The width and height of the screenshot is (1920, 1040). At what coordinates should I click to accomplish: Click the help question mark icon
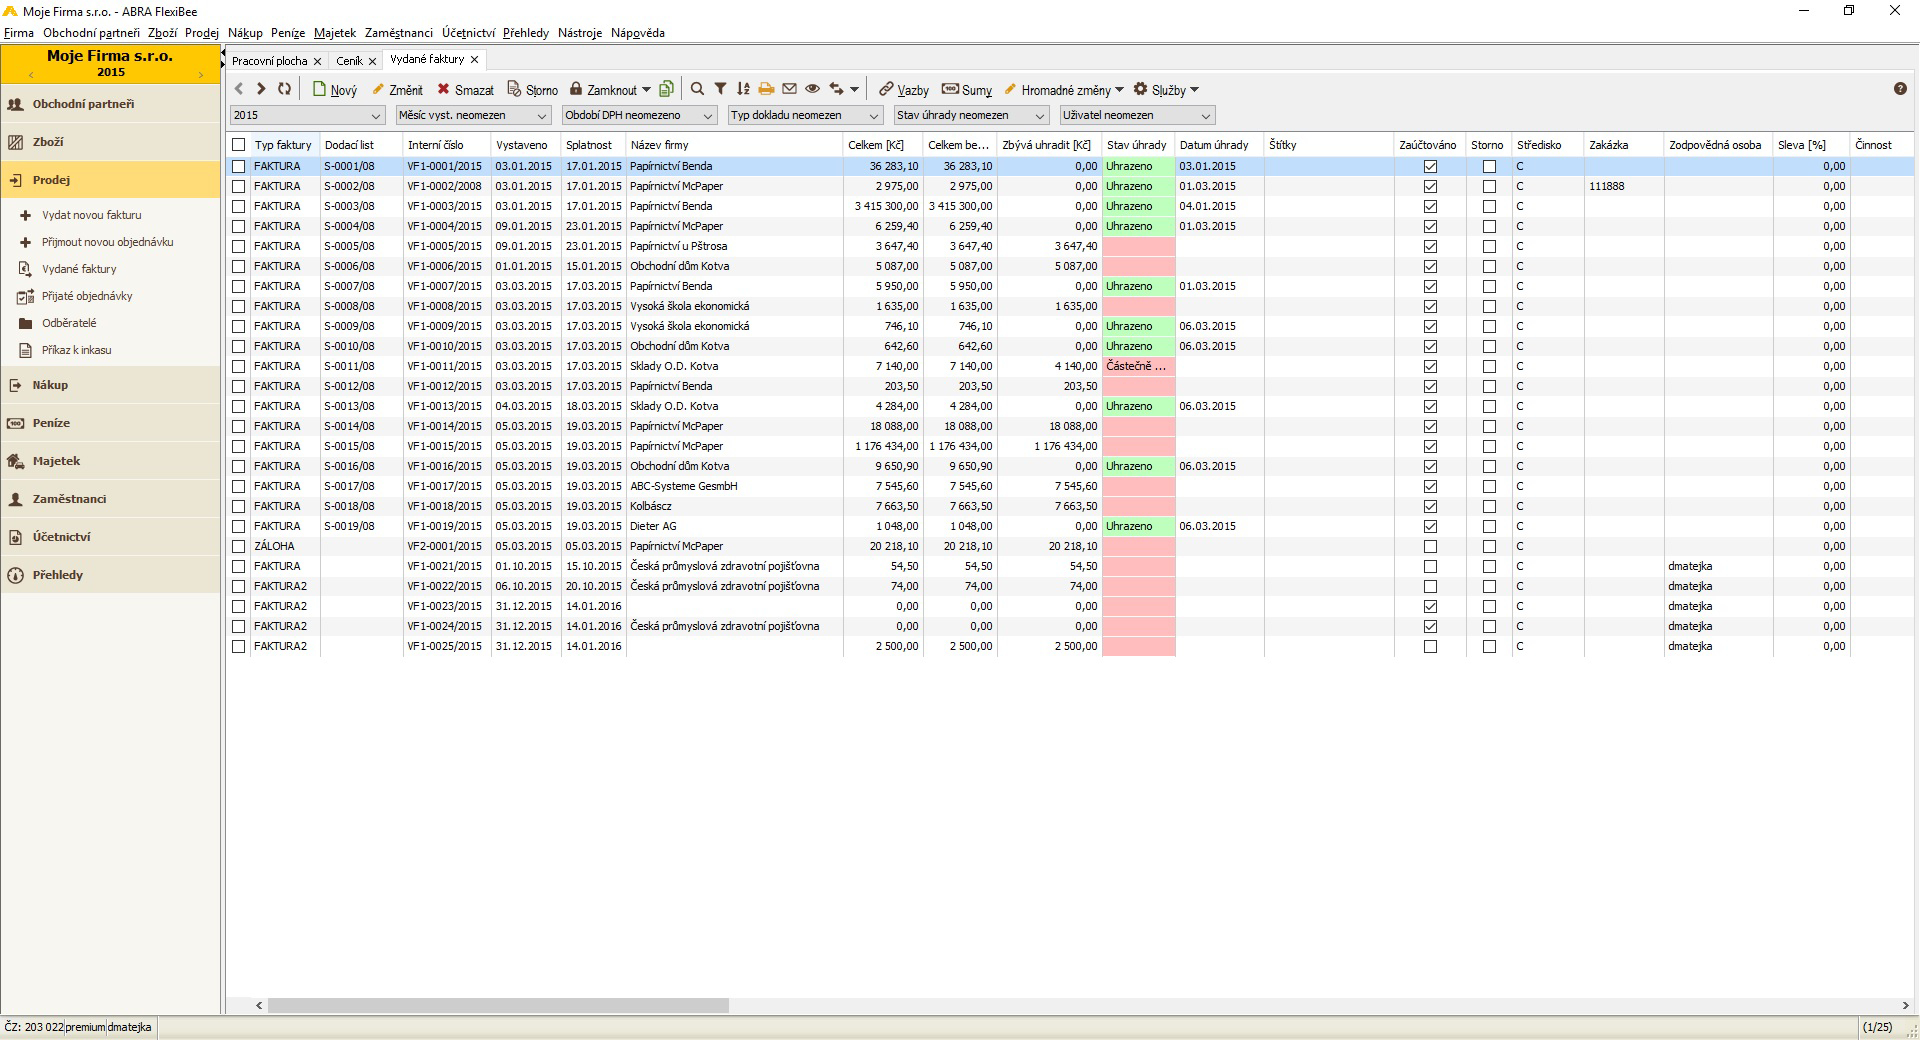1900,89
